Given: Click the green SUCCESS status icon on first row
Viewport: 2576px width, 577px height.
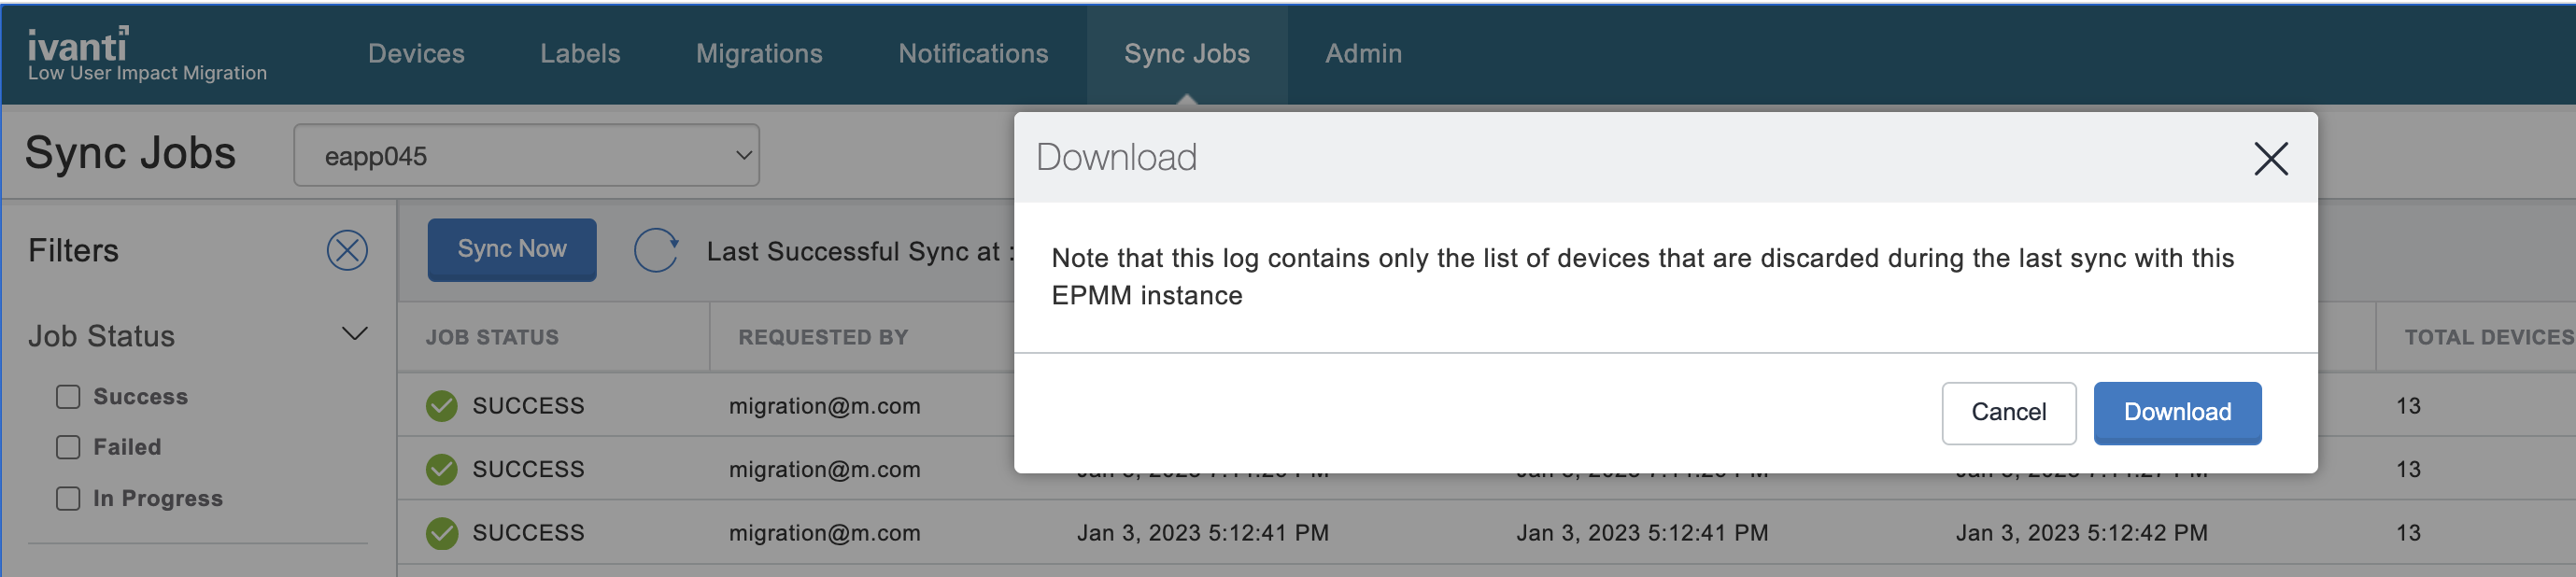Looking at the screenshot, I should (441, 405).
